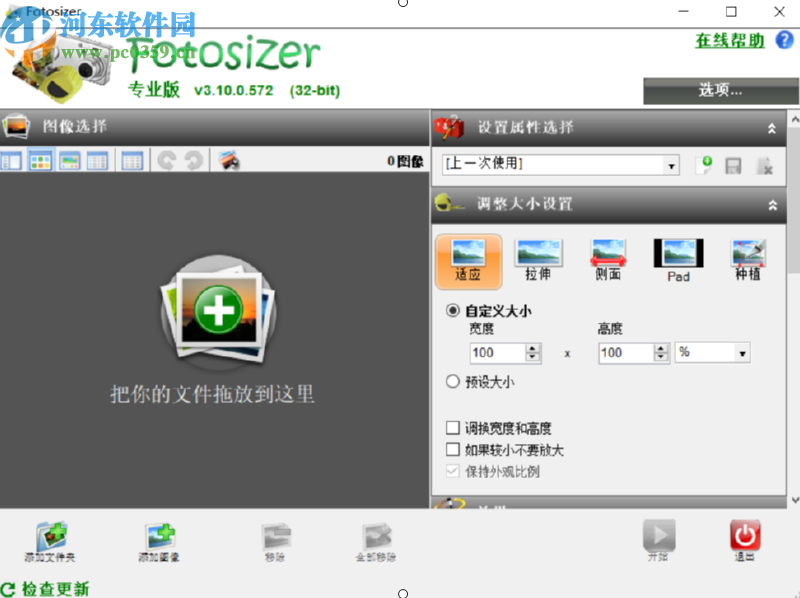The height and width of the screenshot is (598, 800).
Task: Click the 选项 (Options) button
Action: (x=718, y=90)
